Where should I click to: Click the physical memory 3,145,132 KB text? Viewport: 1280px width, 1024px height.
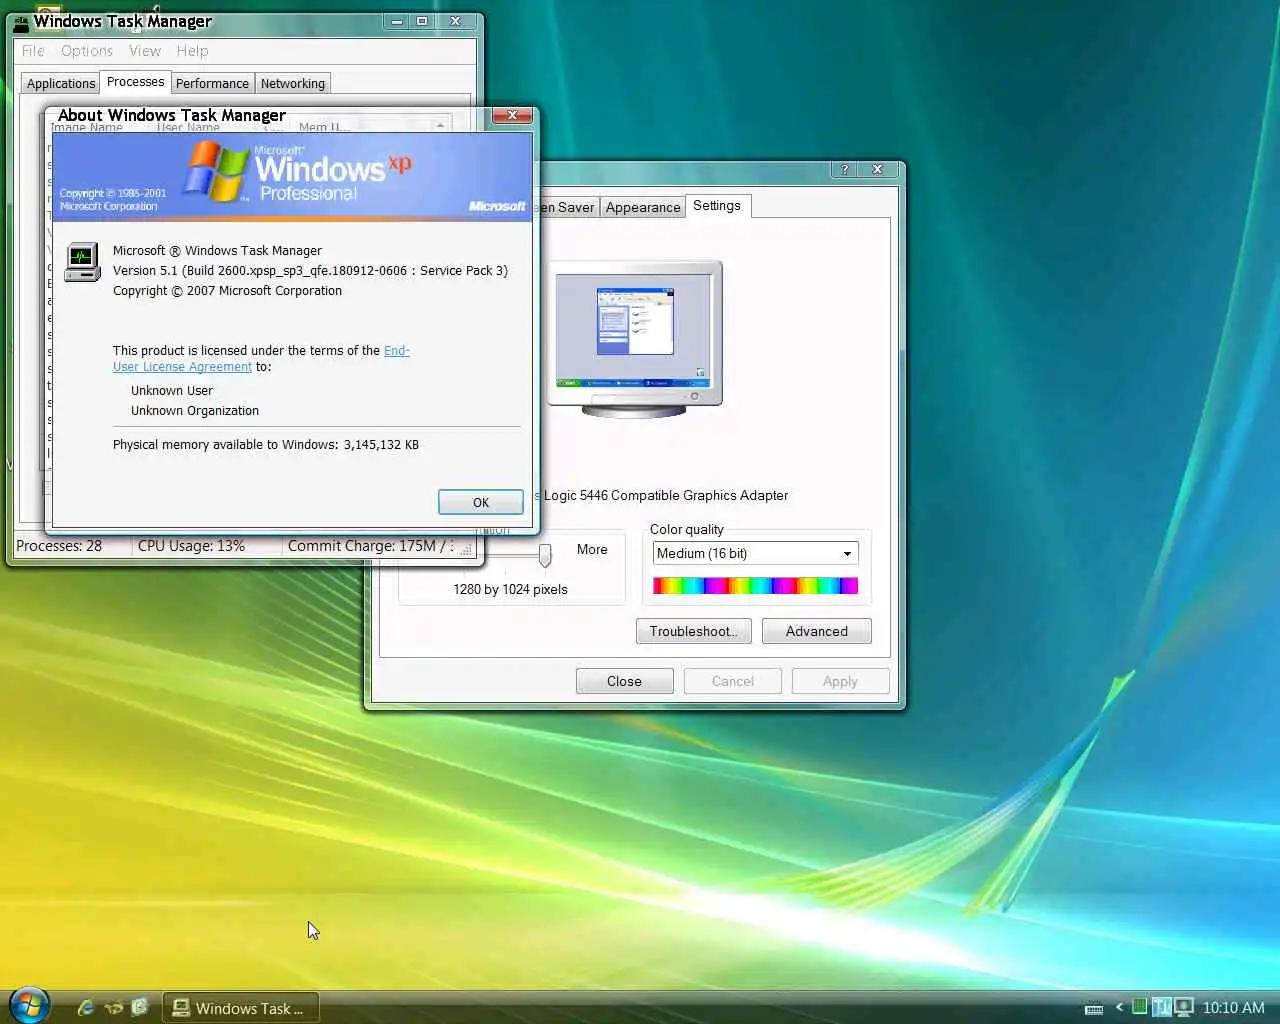click(266, 445)
